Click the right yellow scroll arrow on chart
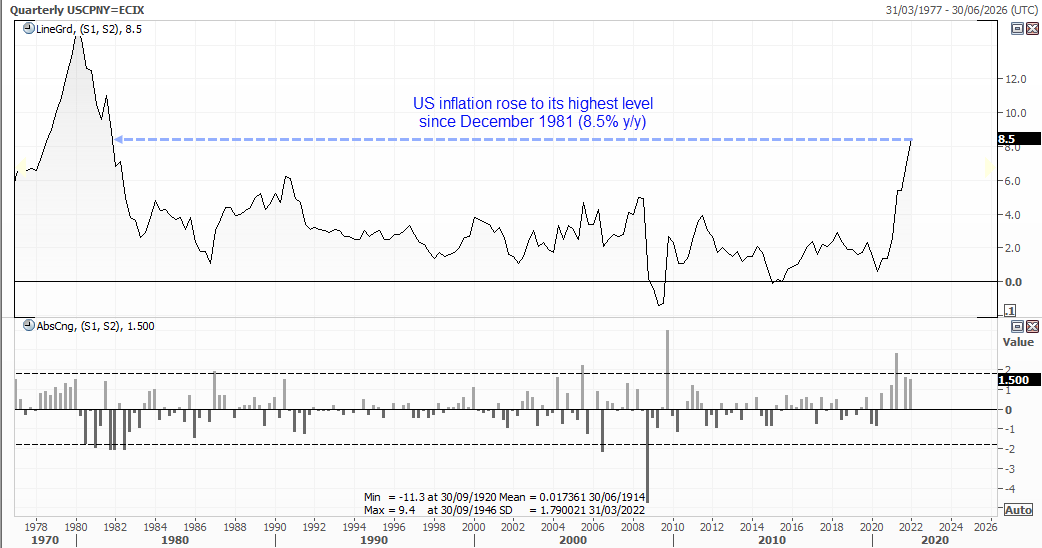1042x548 pixels. pos(989,167)
